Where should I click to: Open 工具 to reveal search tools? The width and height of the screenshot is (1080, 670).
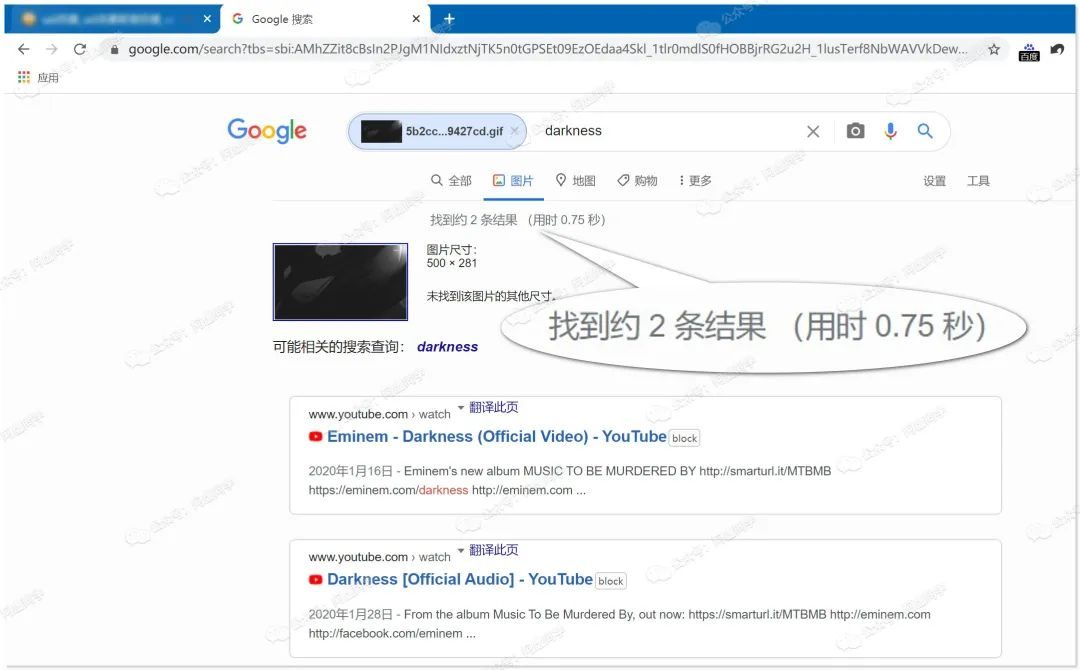point(978,181)
